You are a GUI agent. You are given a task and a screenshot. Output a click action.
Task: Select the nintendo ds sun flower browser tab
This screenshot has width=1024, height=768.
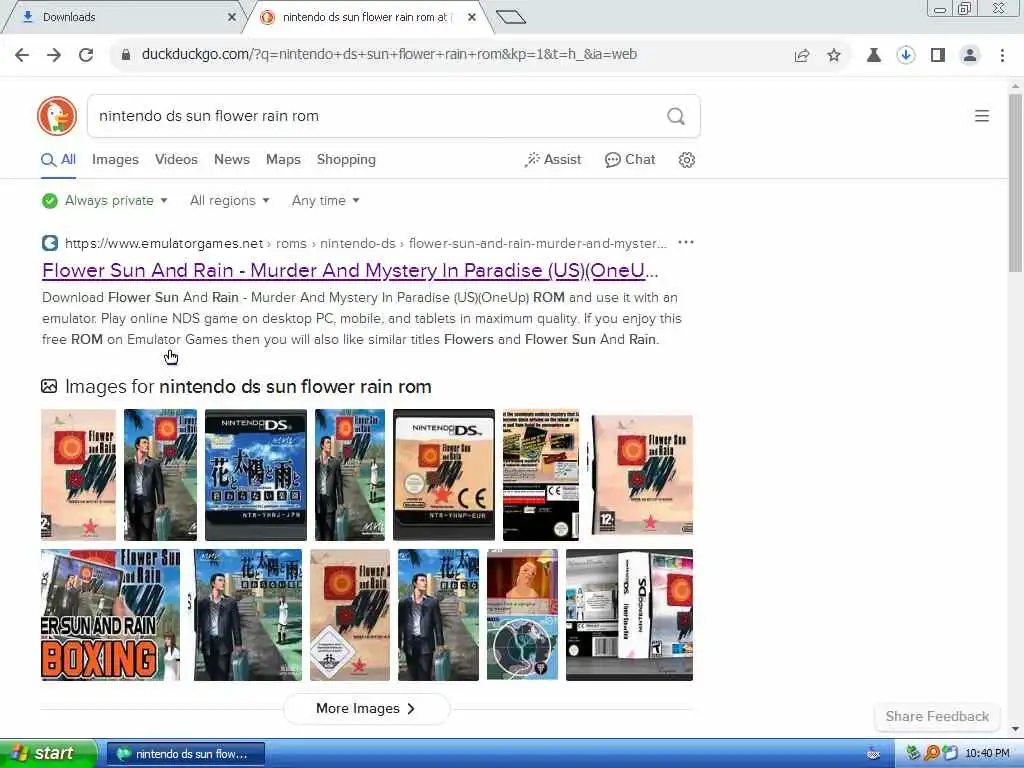[x=369, y=17]
